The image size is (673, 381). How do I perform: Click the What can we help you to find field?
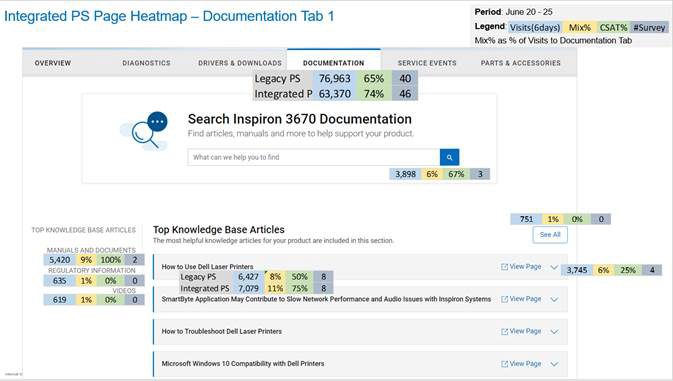314,157
